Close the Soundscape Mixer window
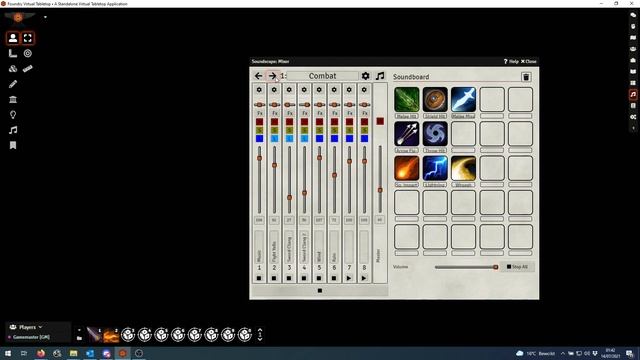The image size is (640, 360). (x=529, y=61)
